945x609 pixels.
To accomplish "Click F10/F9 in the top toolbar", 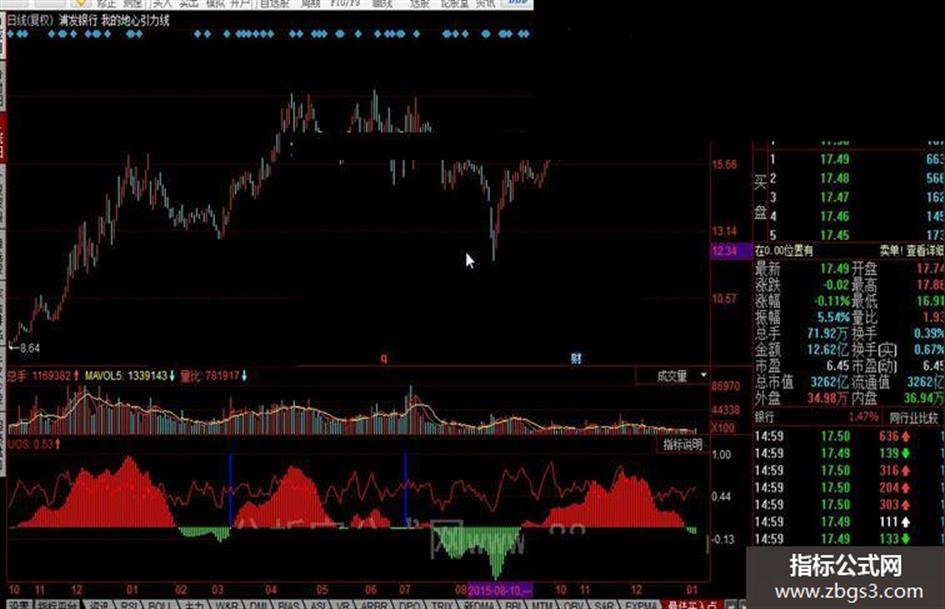I will (x=345, y=4).
